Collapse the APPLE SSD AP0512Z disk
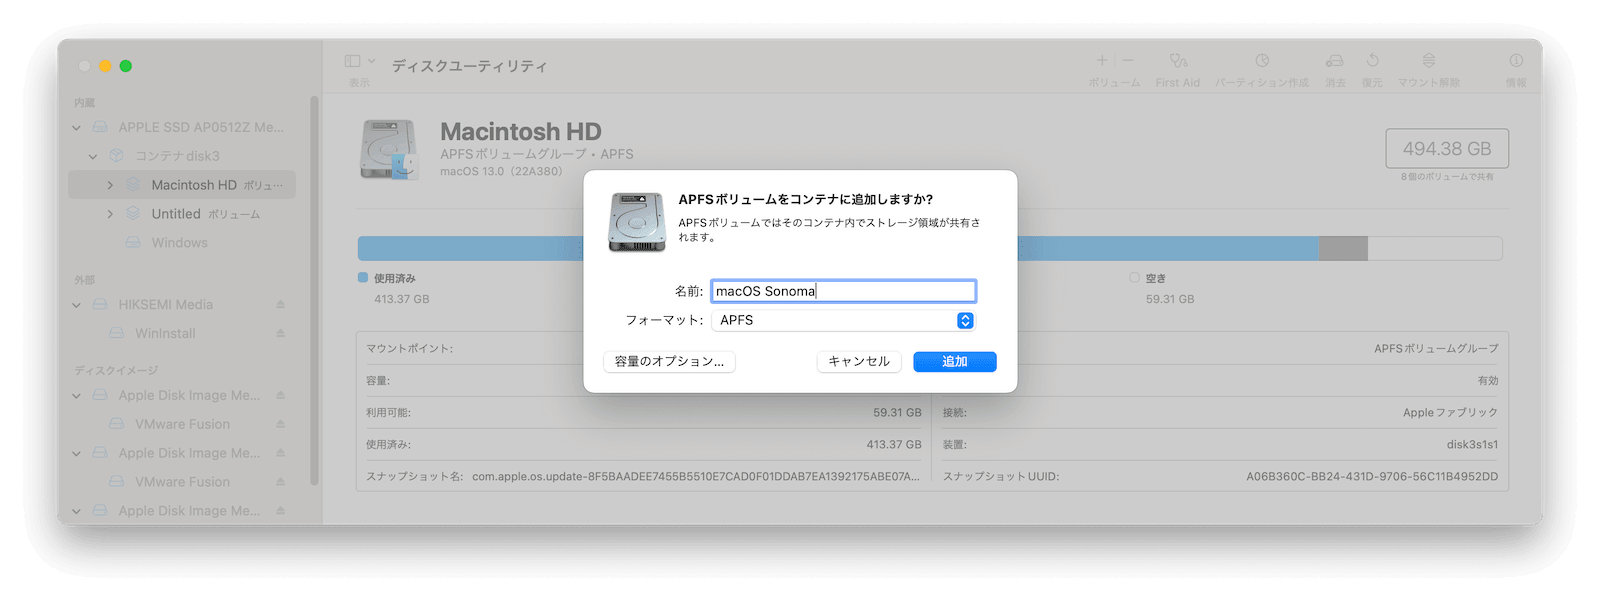Viewport: 1600px width, 601px height. [77, 127]
